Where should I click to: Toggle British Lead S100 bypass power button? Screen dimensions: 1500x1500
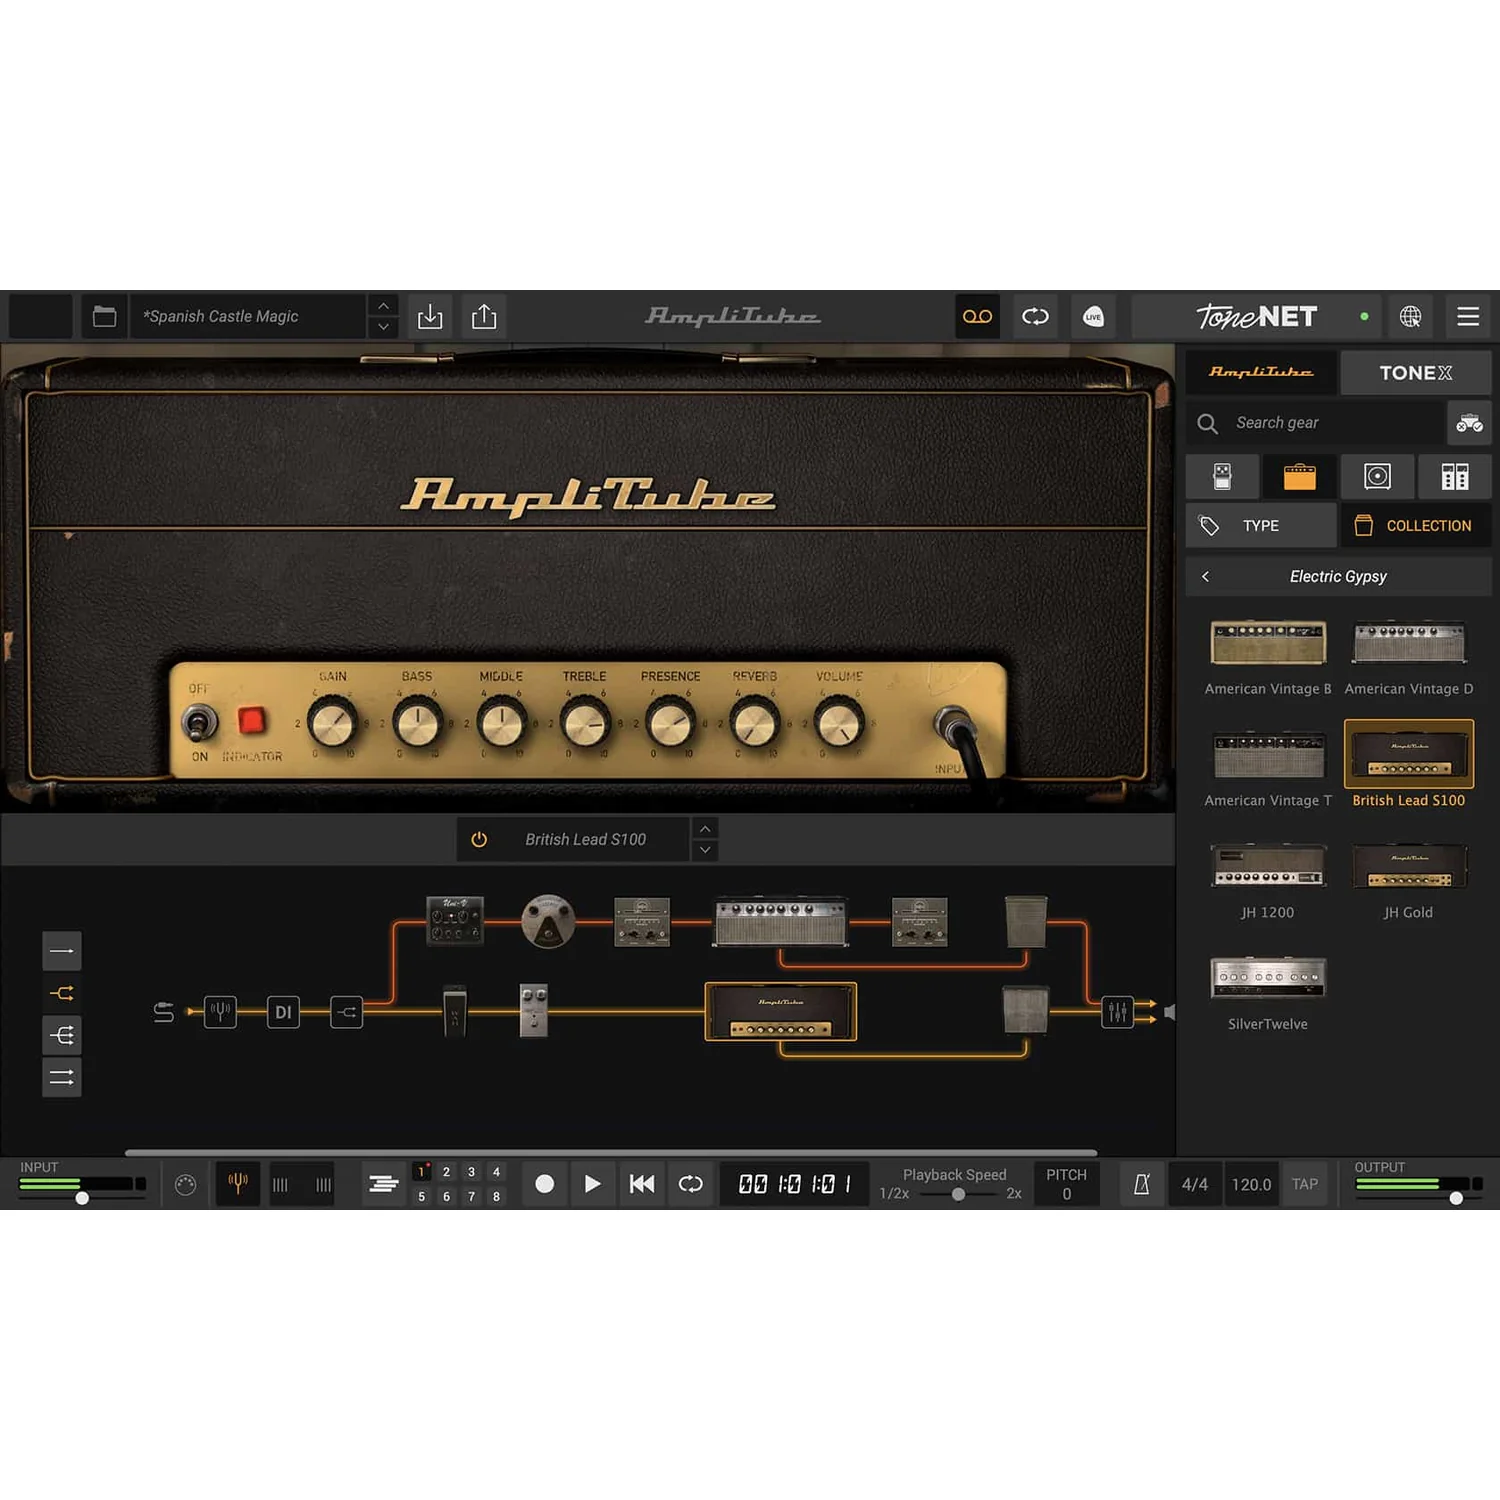[479, 840]
